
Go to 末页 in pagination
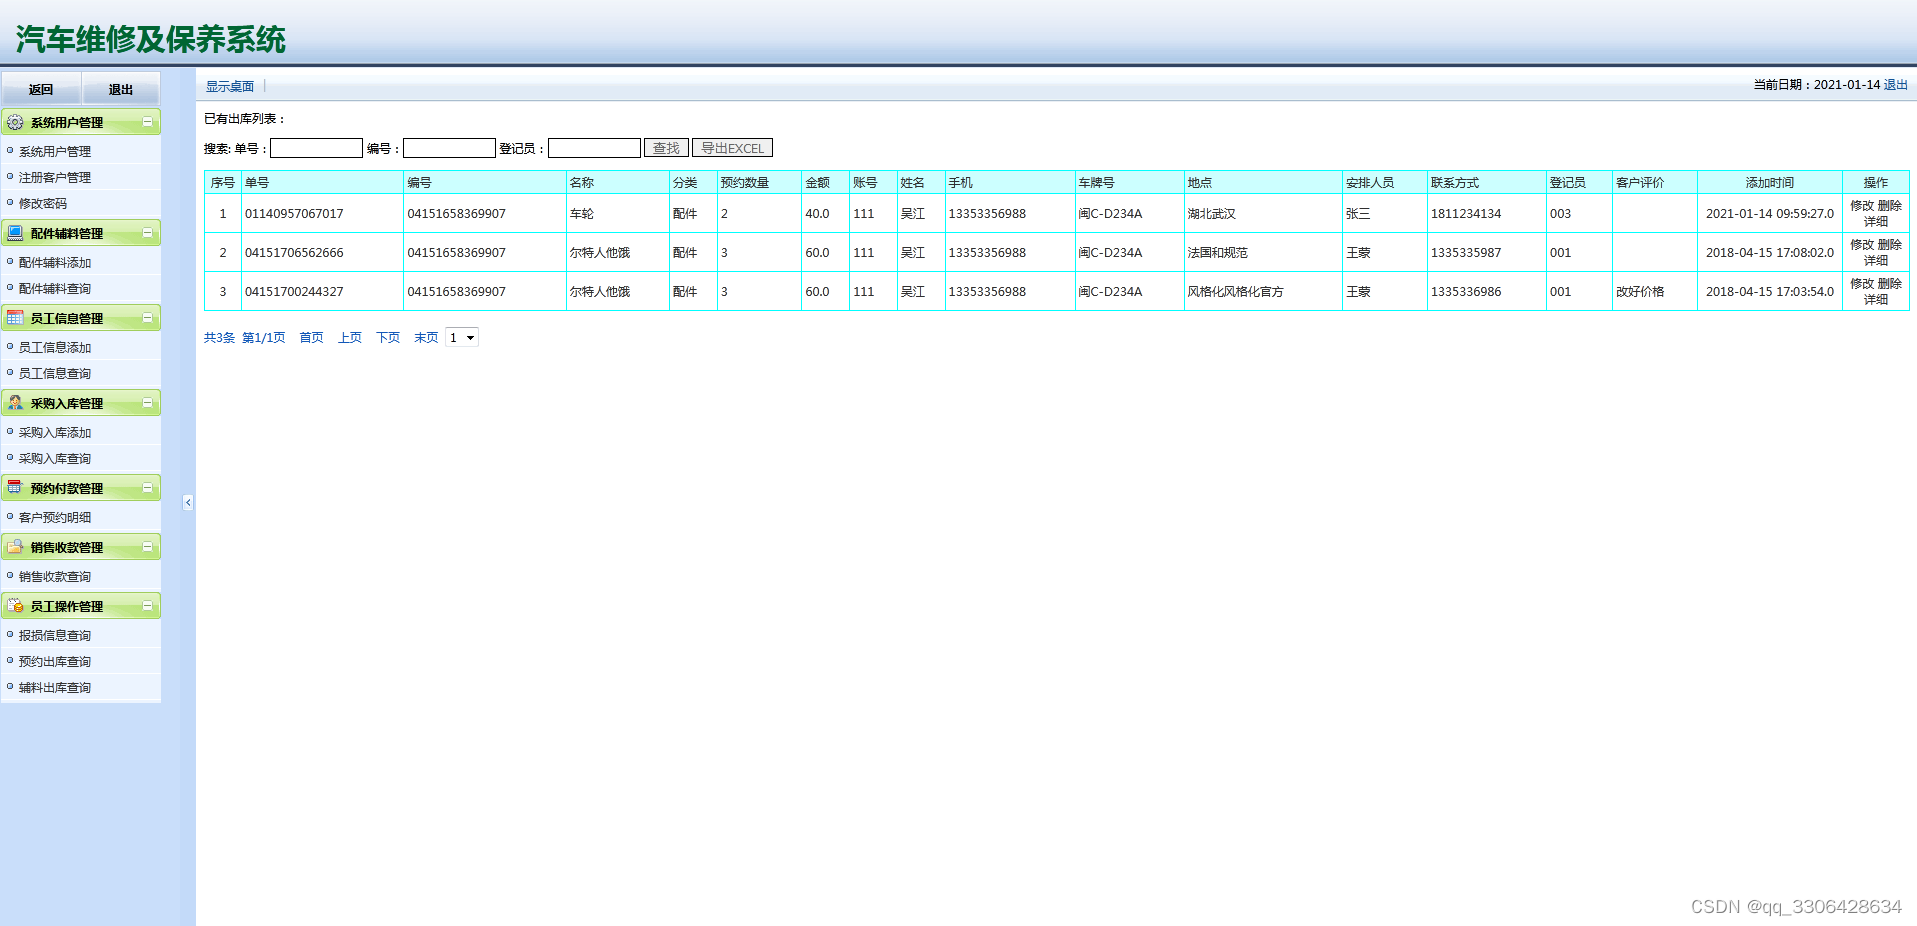click(x=426, y=338)
